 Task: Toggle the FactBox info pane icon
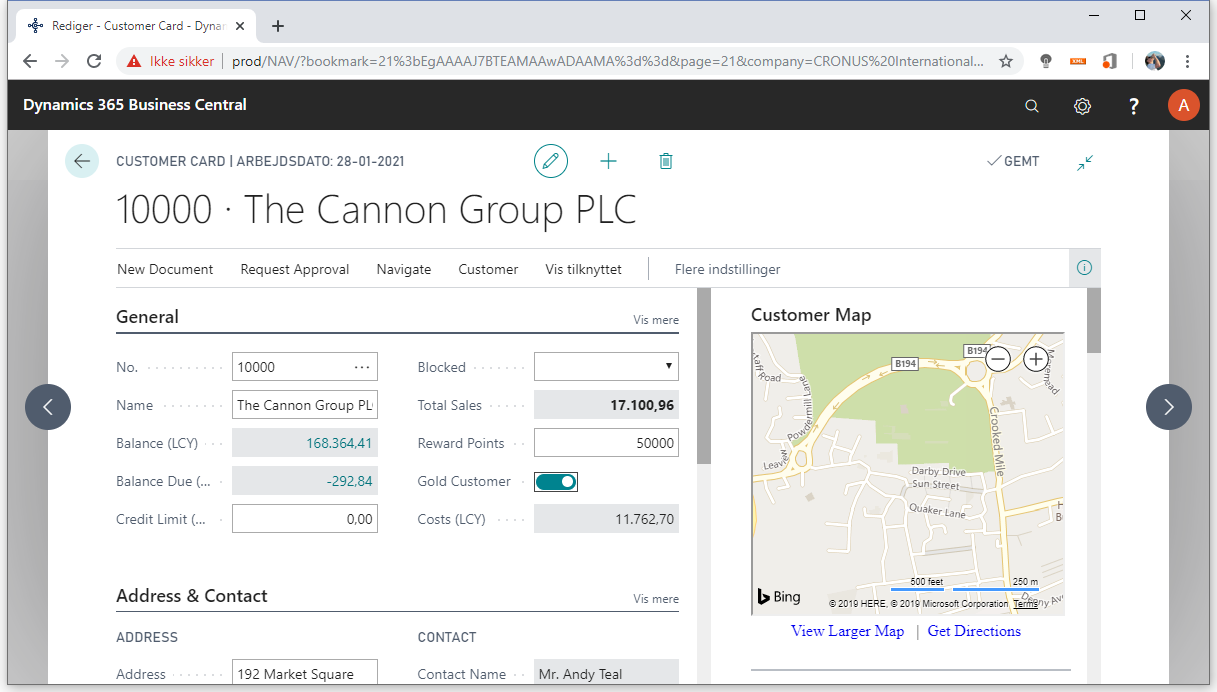click(x=1085, y=268)
